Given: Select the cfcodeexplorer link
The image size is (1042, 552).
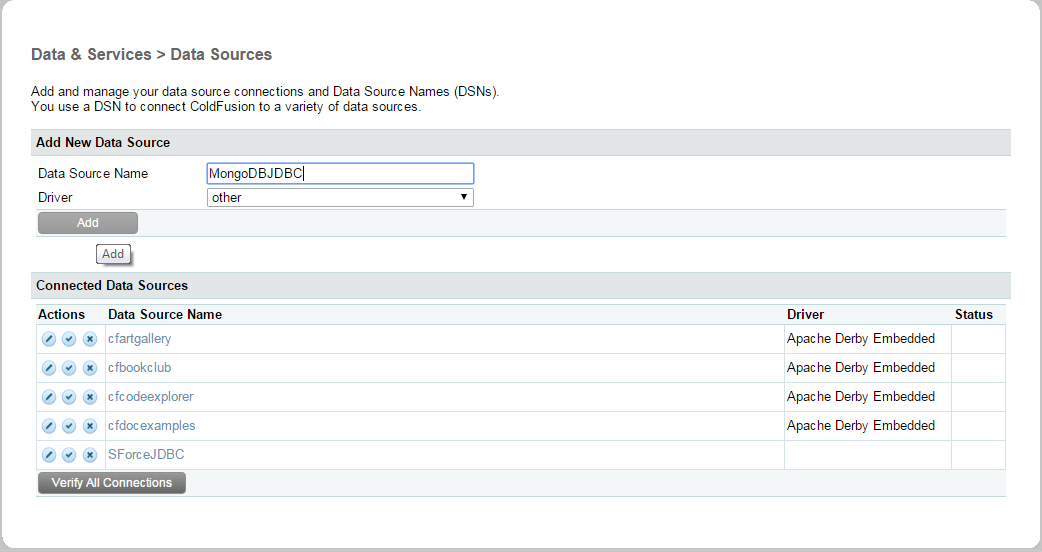Looking at the screenshot, I should coord(151,397).
